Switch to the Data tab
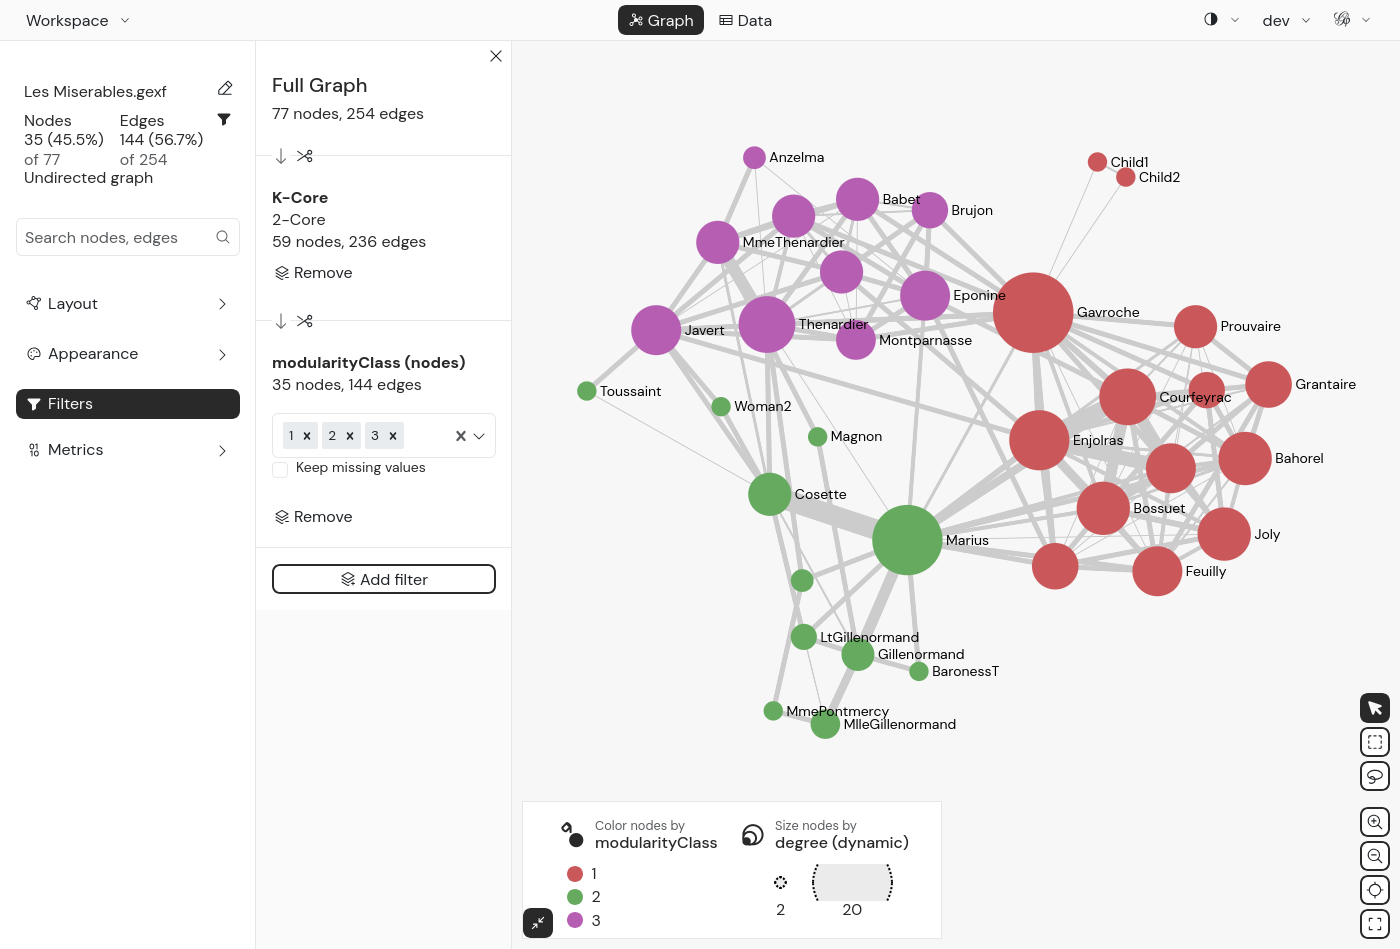 click(x=746, y=20)
